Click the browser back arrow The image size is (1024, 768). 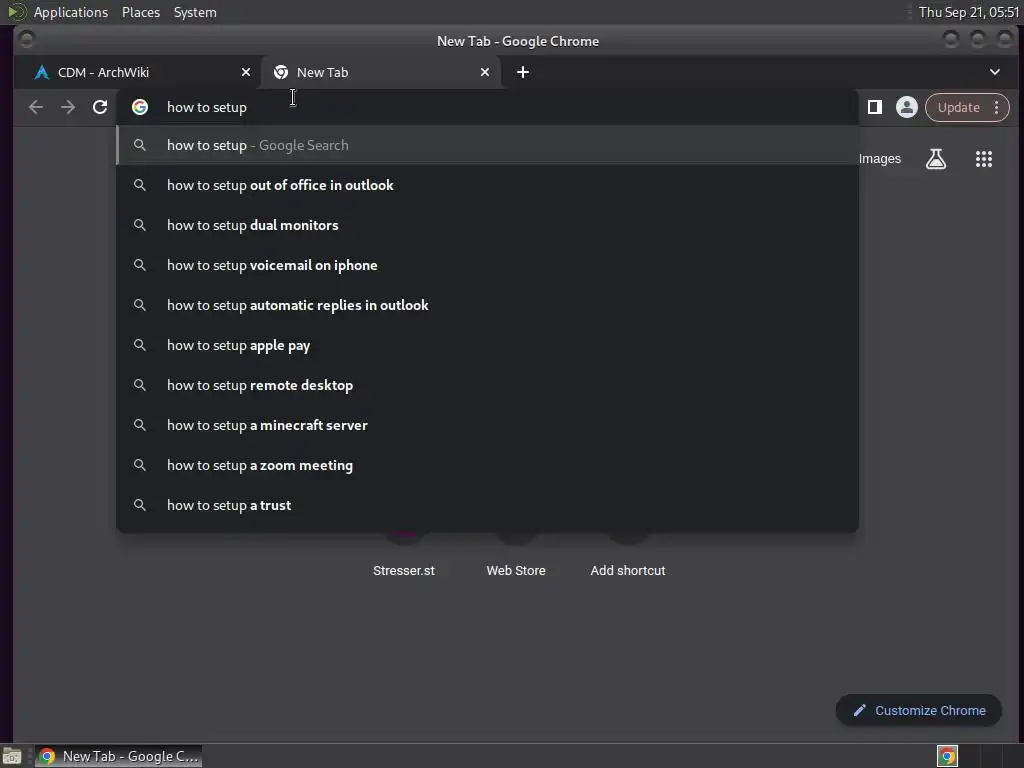36,107
